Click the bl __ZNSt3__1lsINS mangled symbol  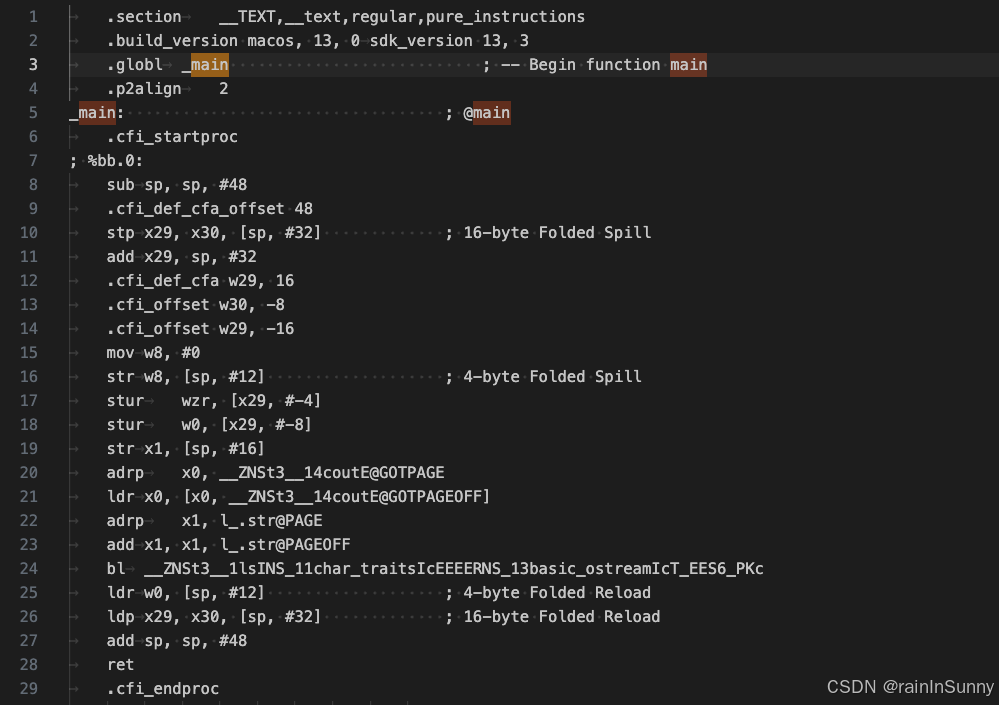coord(454,569)
